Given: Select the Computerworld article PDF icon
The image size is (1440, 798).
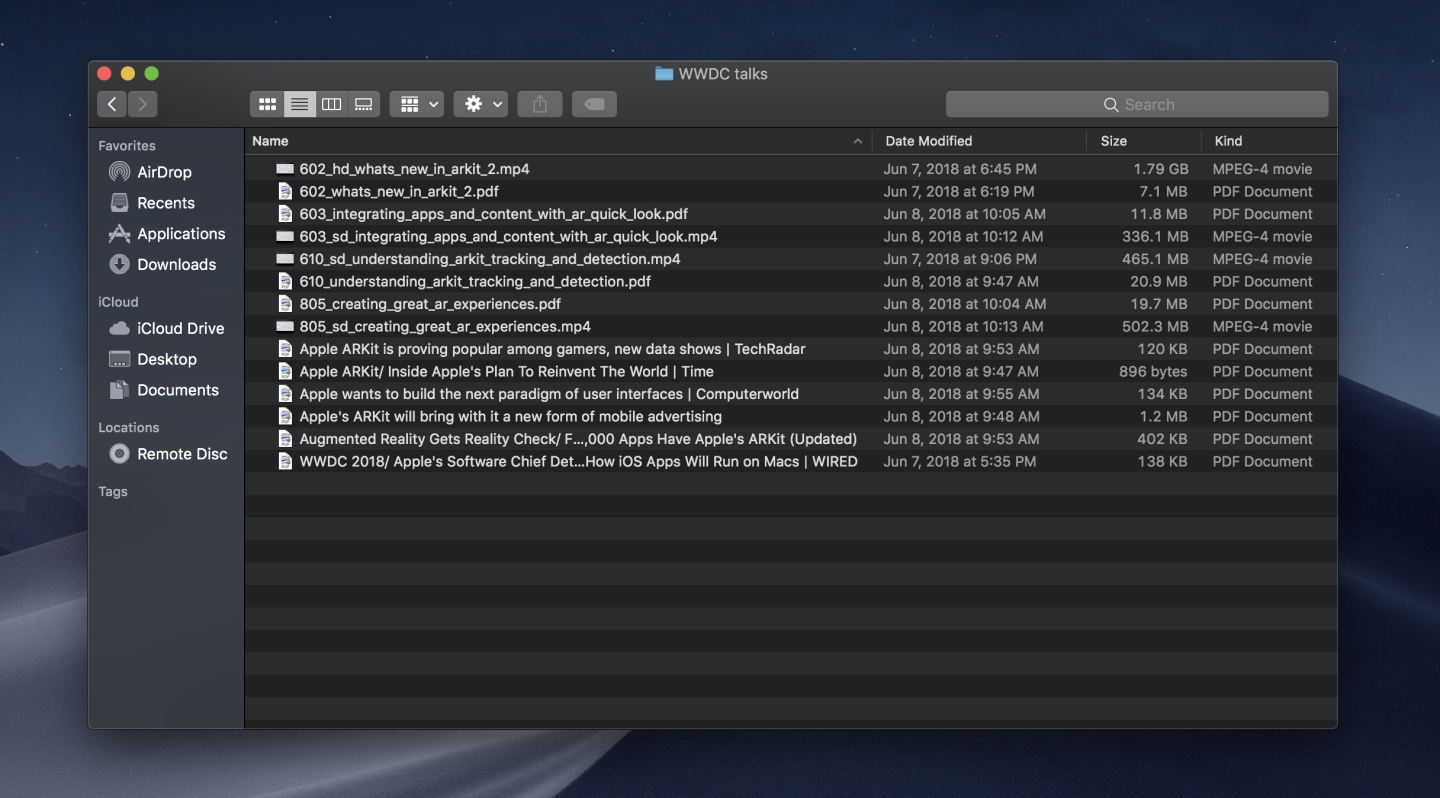Looking at the screenshot, I should [285, 394].
